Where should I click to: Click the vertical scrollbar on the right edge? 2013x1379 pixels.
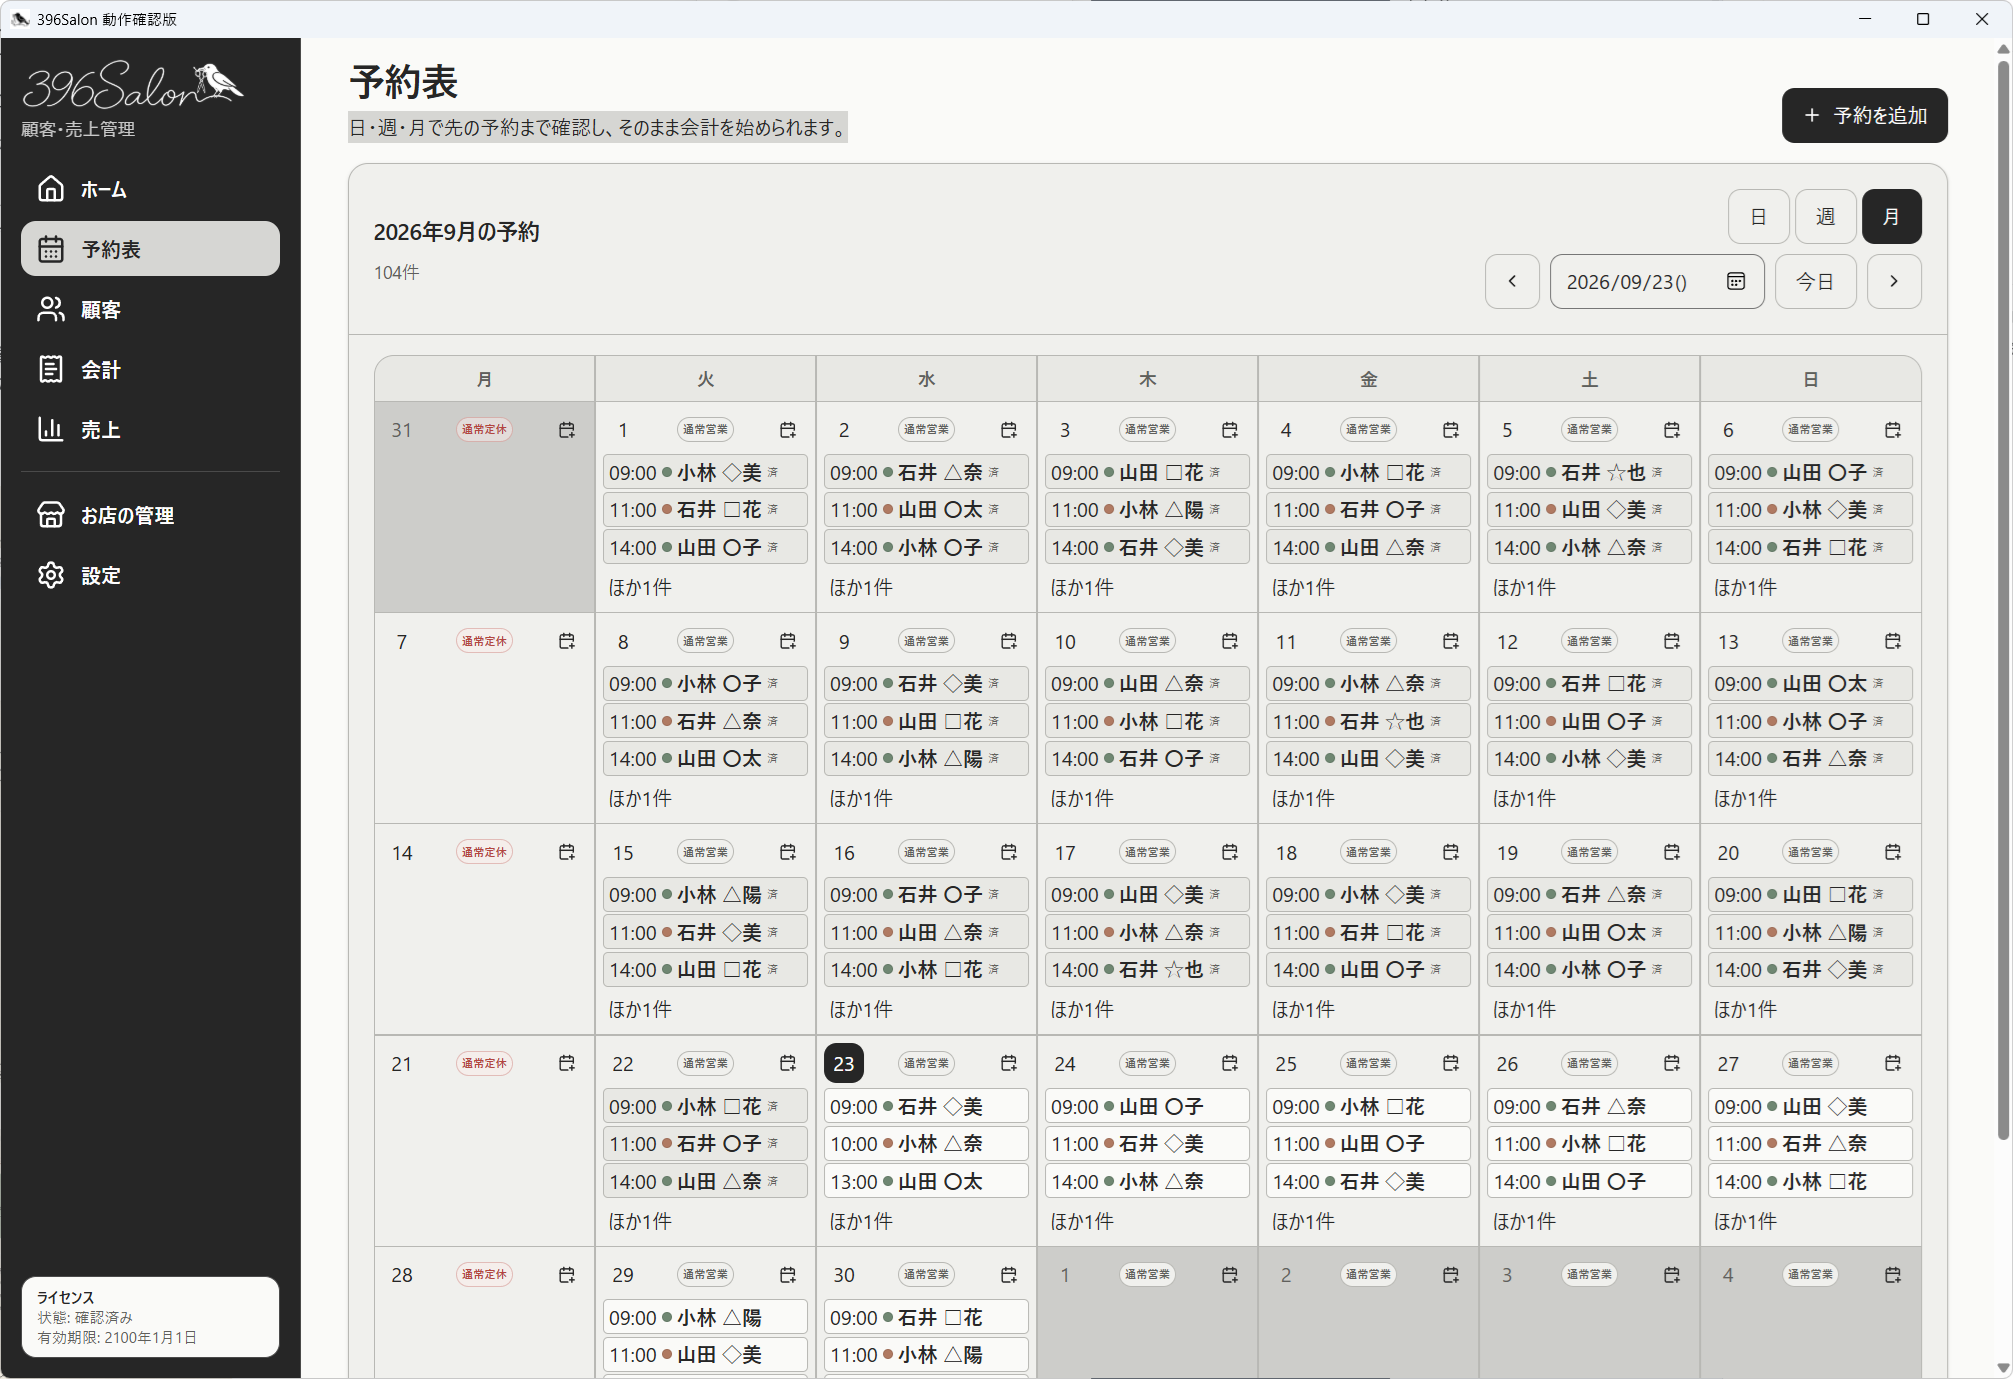[2003, 600]
